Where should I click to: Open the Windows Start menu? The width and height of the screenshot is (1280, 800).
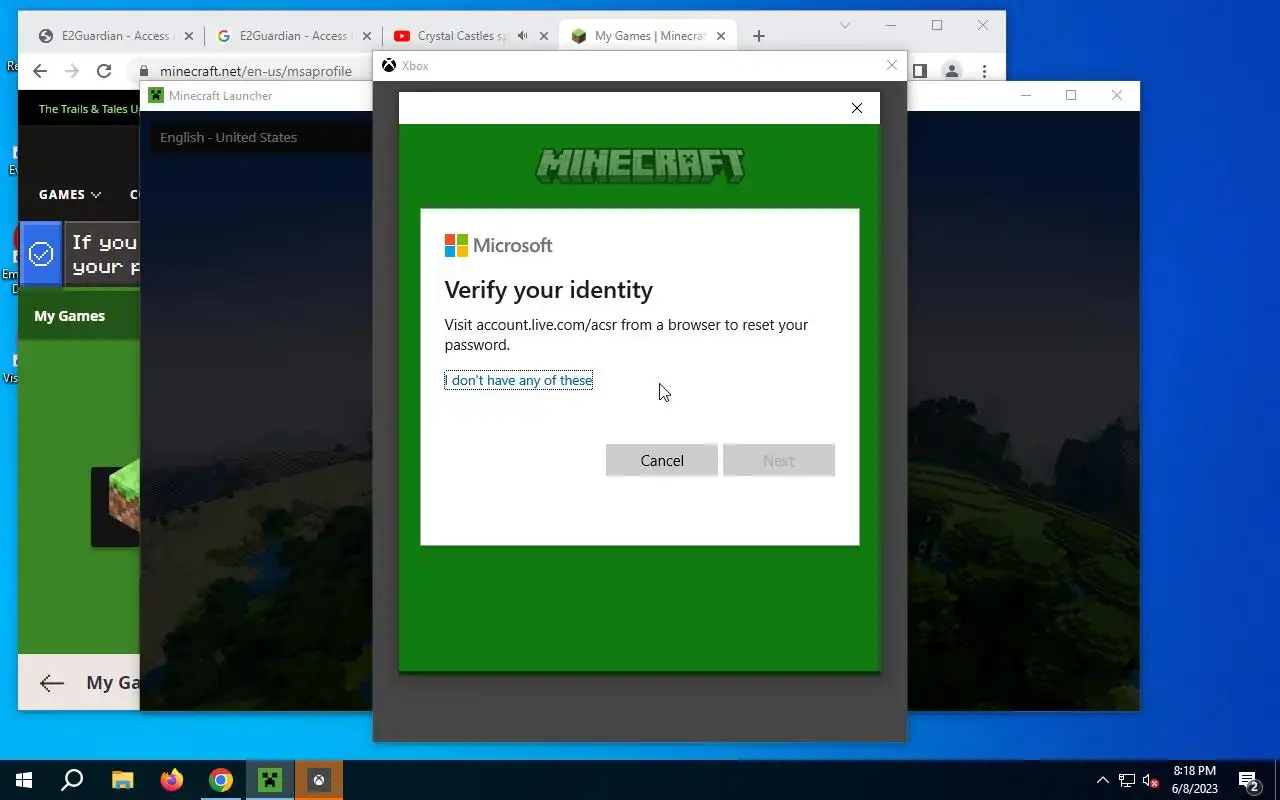tap(24, 780)
